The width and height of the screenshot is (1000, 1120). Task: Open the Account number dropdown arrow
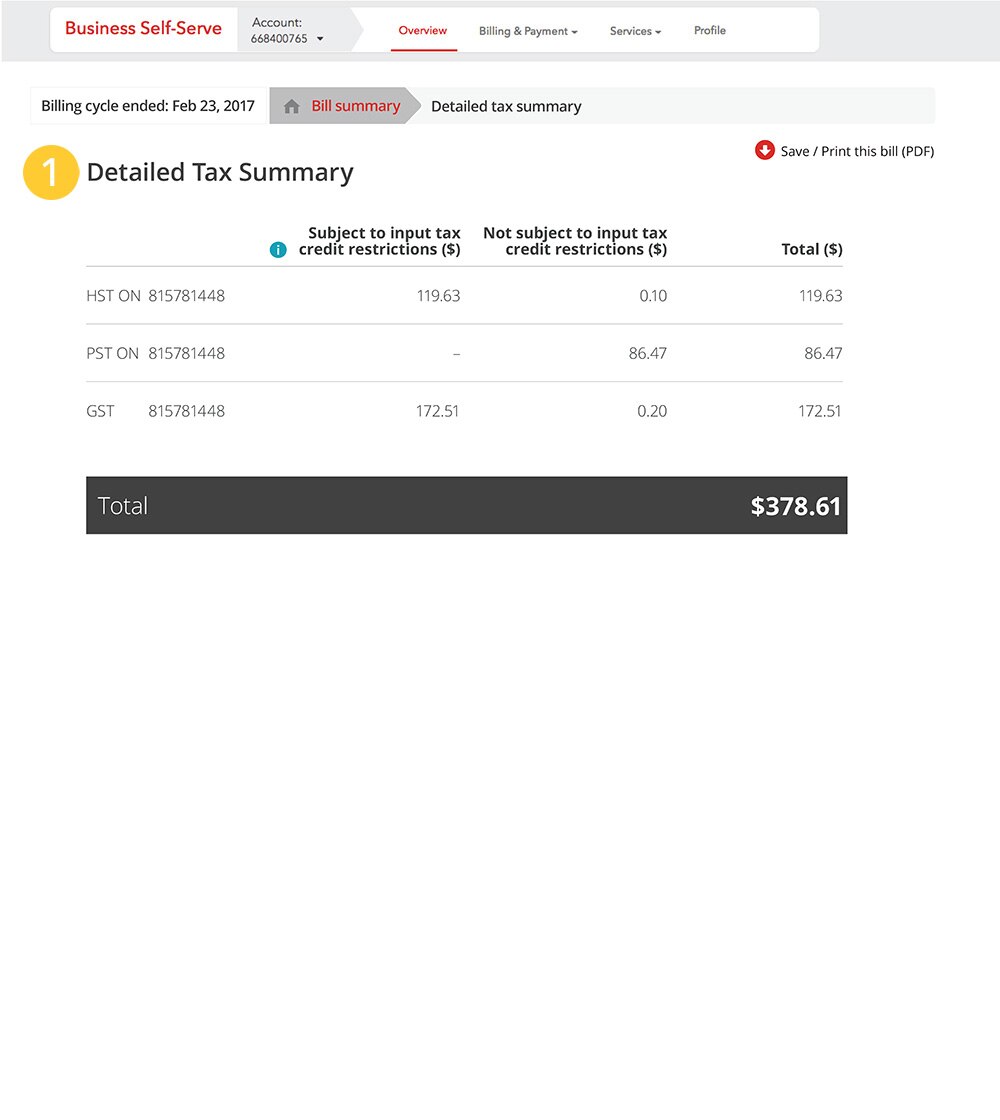tap(320, 39)
